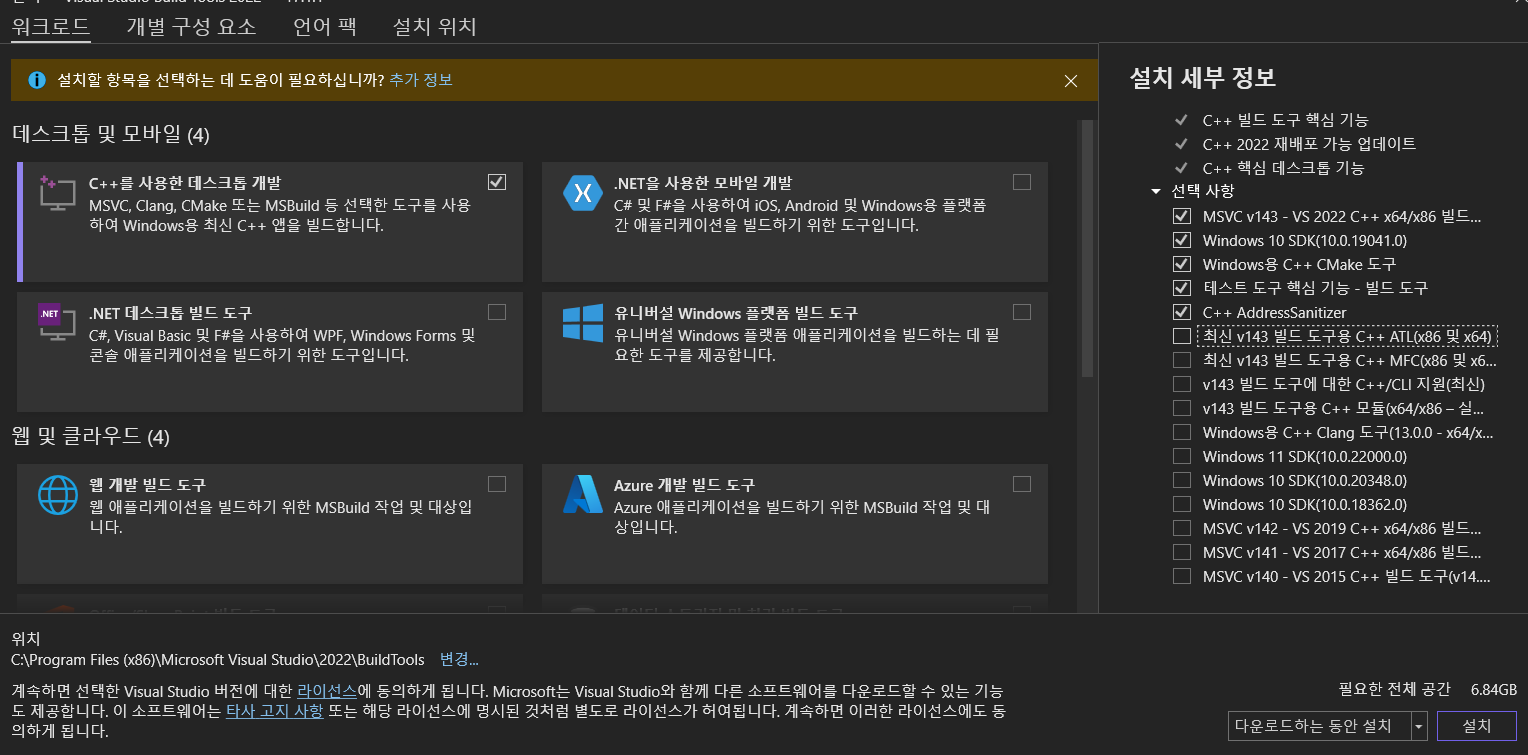Screen dimensions: 1528x755
Task: Check Windows용 C++ Clang 도구 option
Action: [1182, 432]
